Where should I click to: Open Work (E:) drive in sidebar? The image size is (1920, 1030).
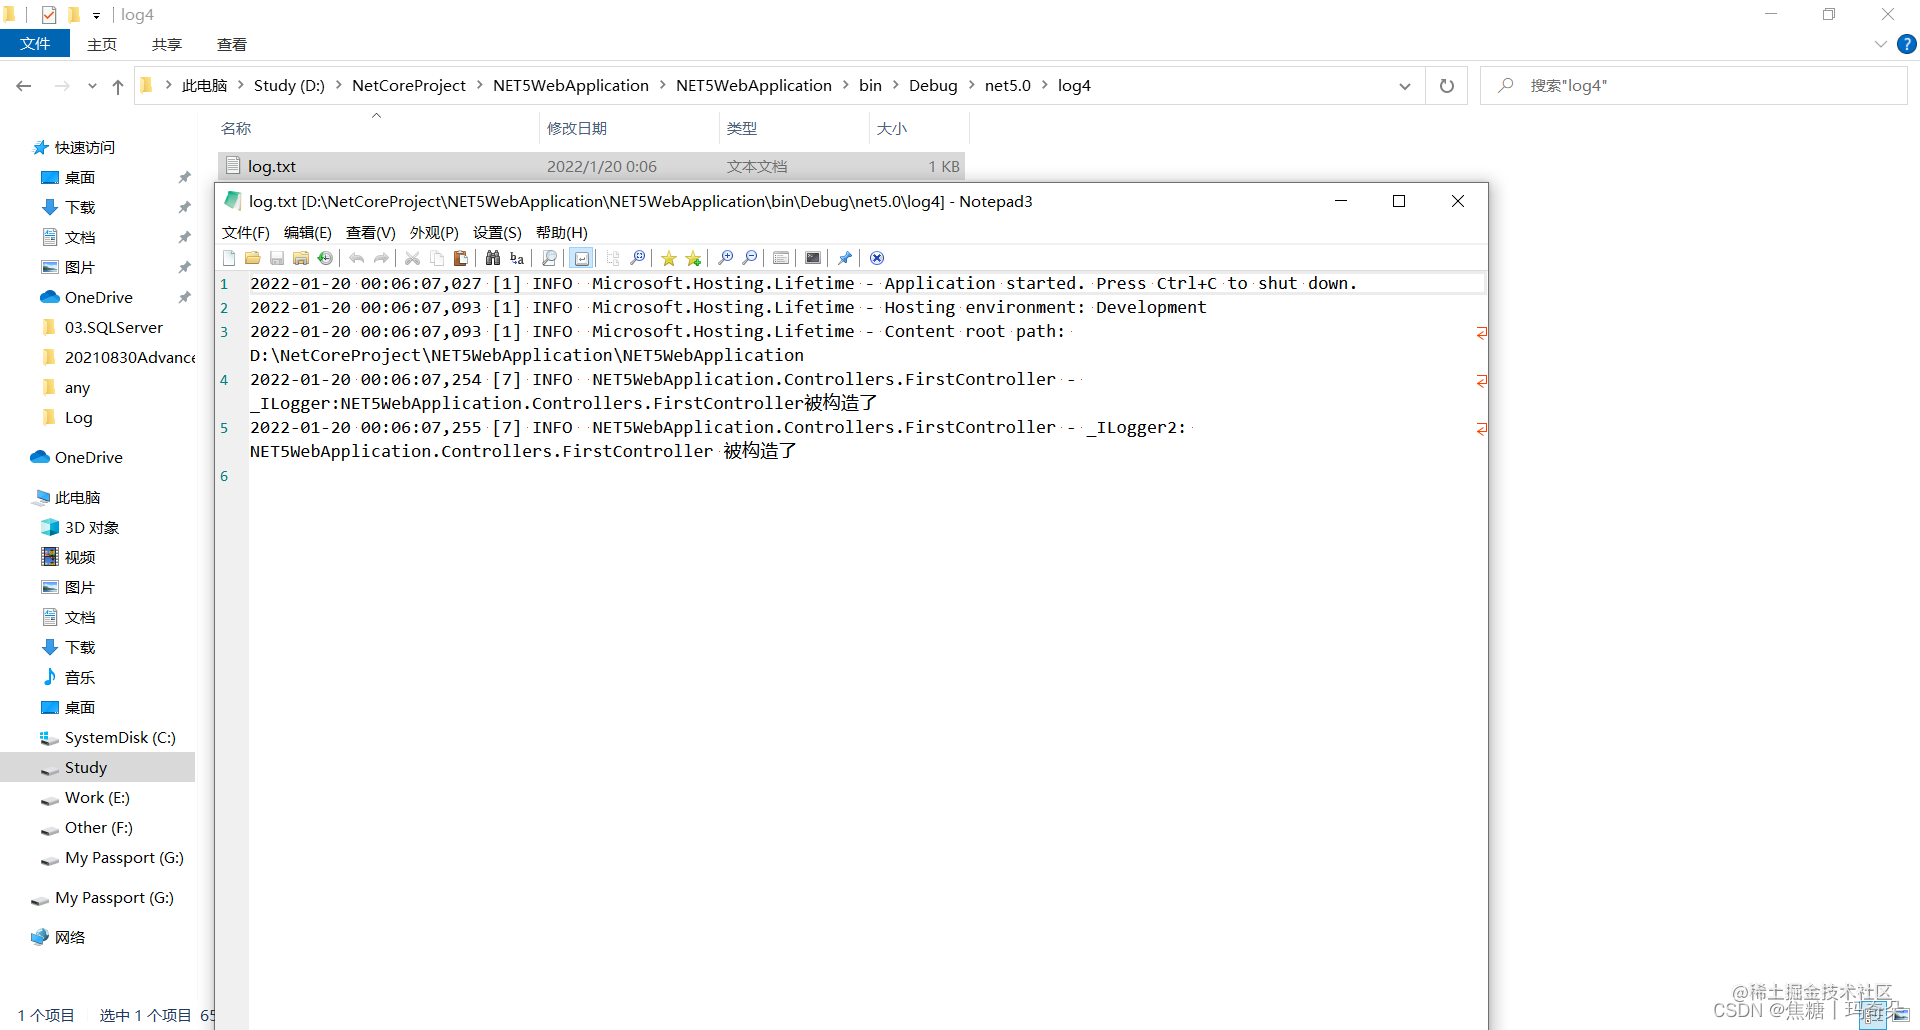tap(97, 797)
